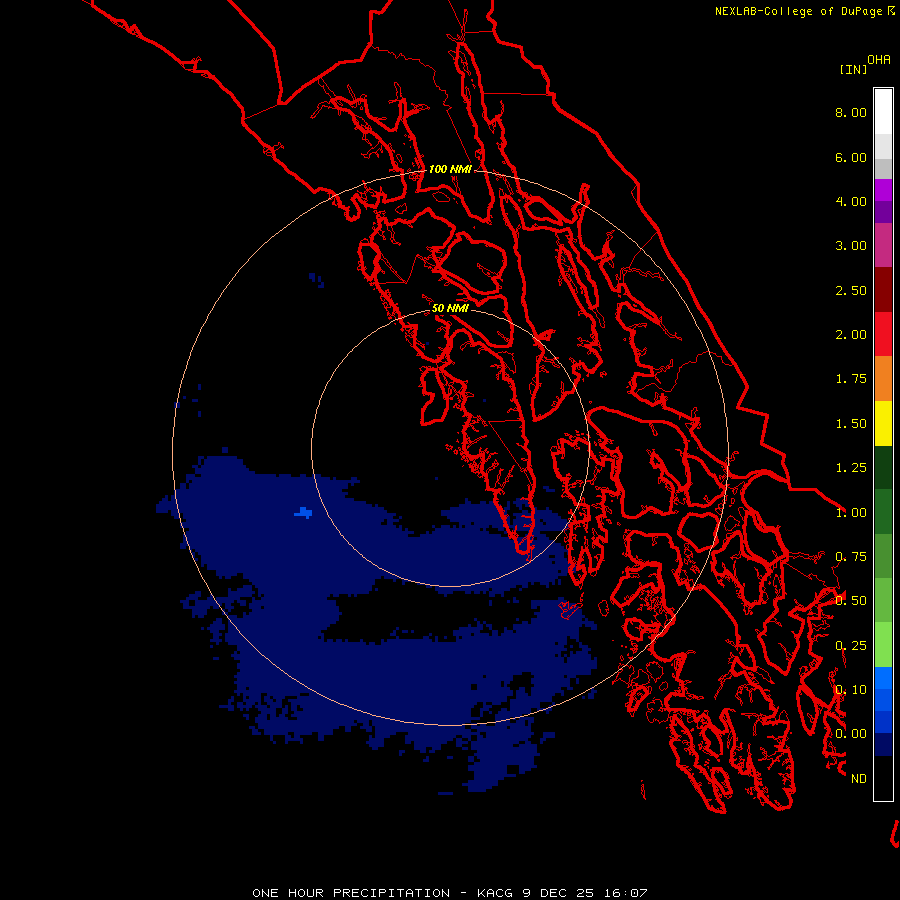Pick the yellow 1.50 legend swatch
The image size is (900, 900).
click(883, 423)
